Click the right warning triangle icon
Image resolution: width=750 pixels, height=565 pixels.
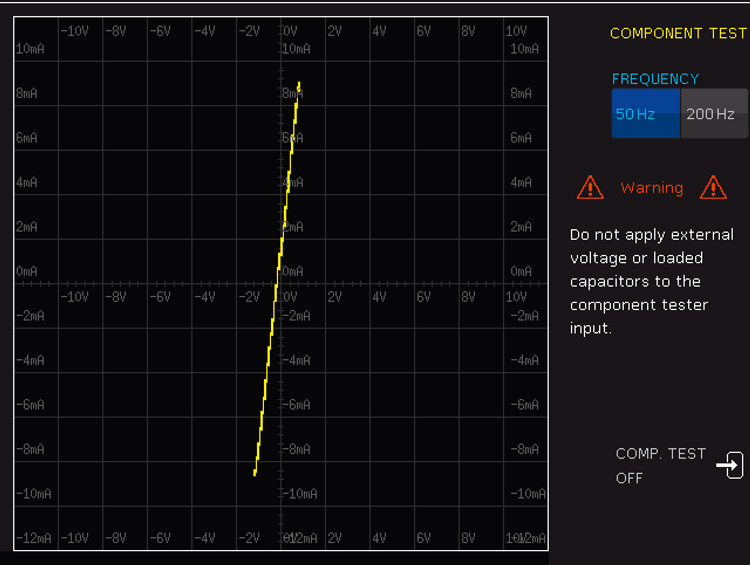[713, 187]
